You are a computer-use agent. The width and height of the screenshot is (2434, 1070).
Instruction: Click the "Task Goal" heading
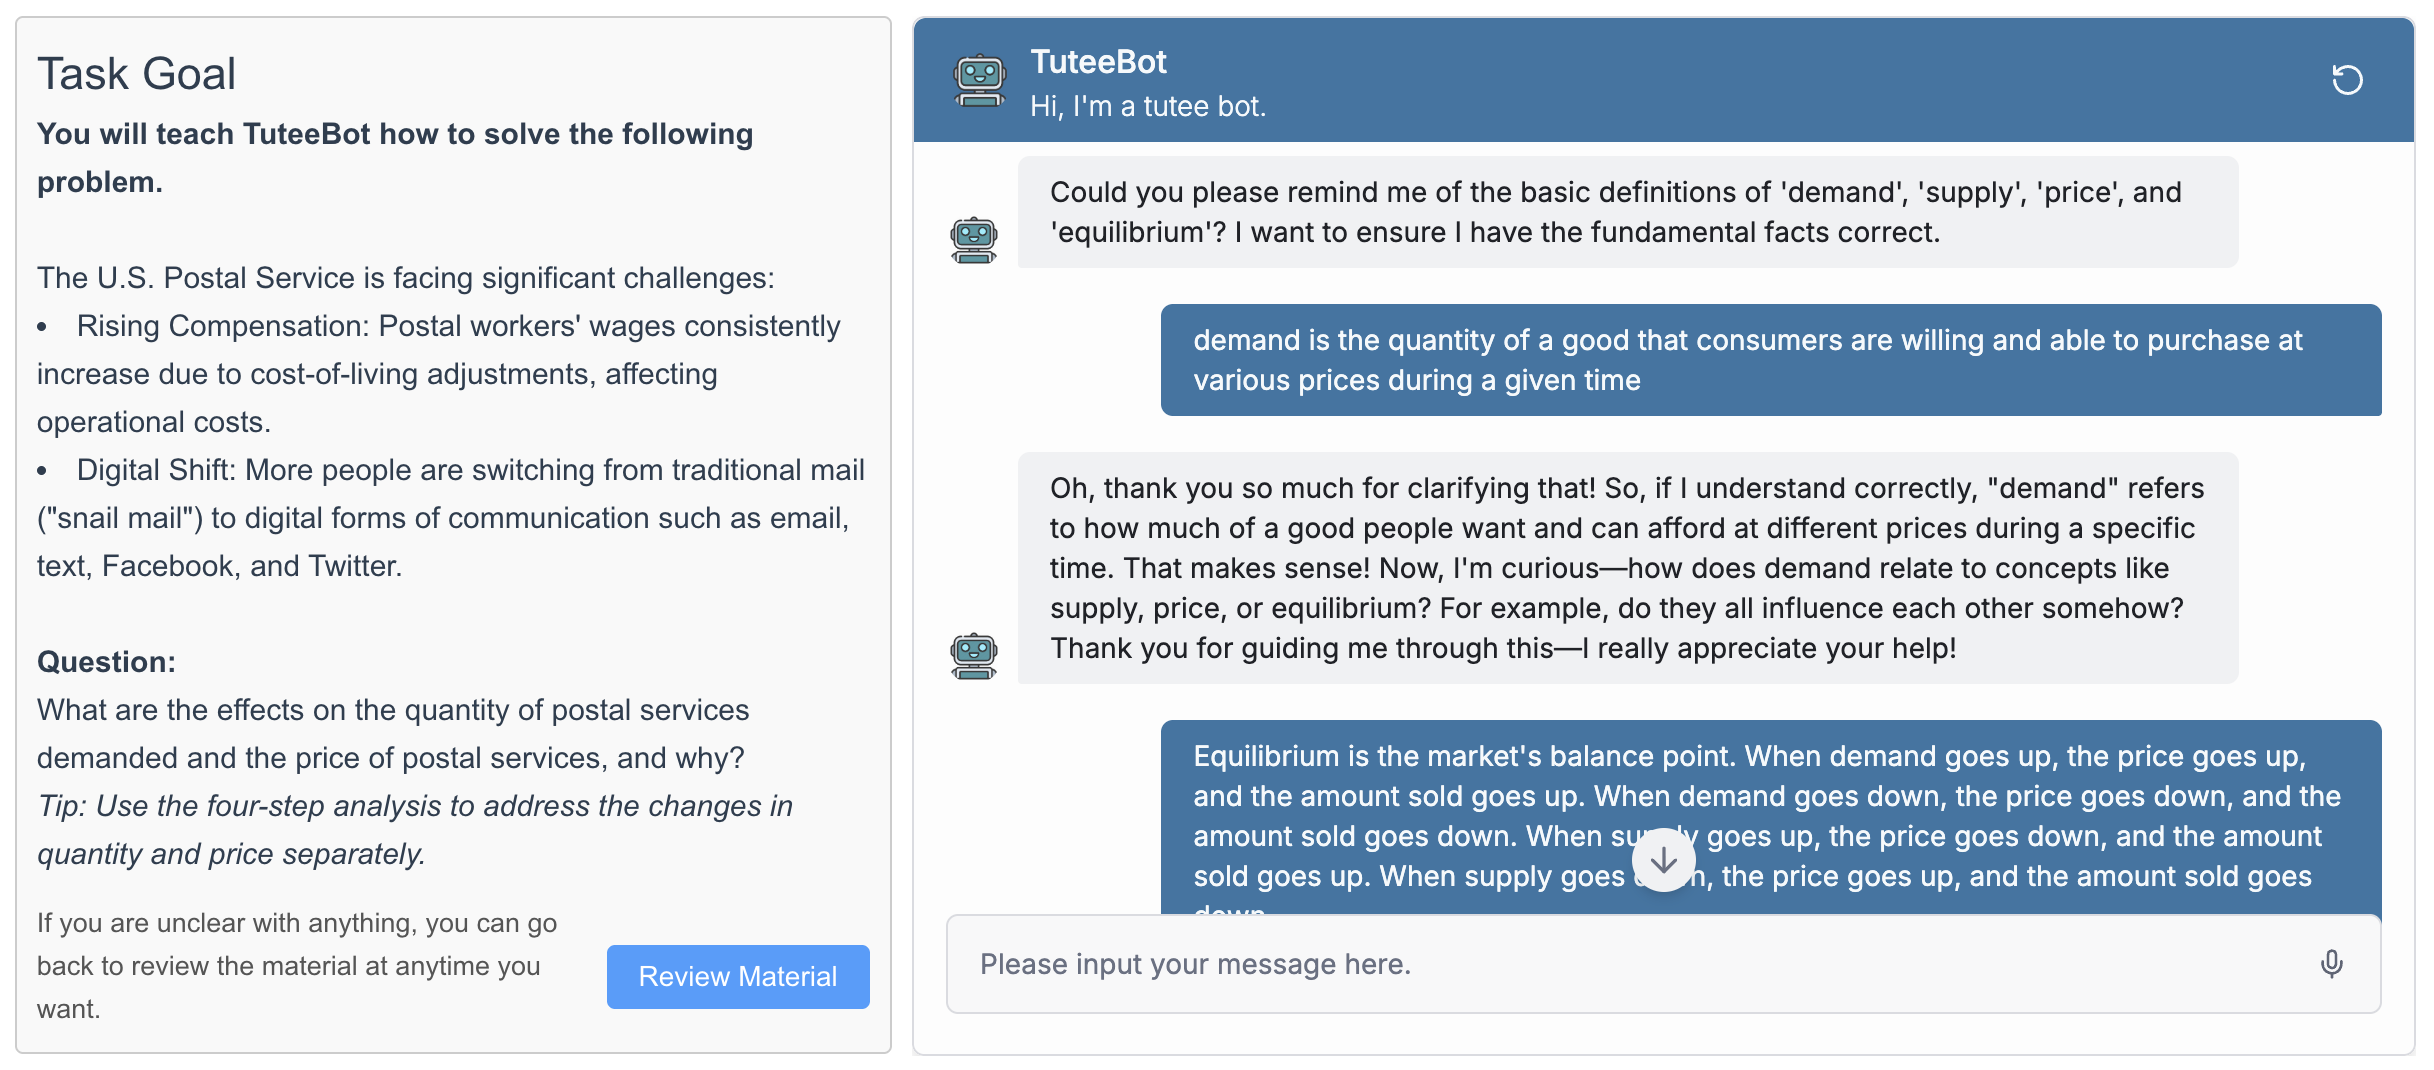(x=137, y=74)
